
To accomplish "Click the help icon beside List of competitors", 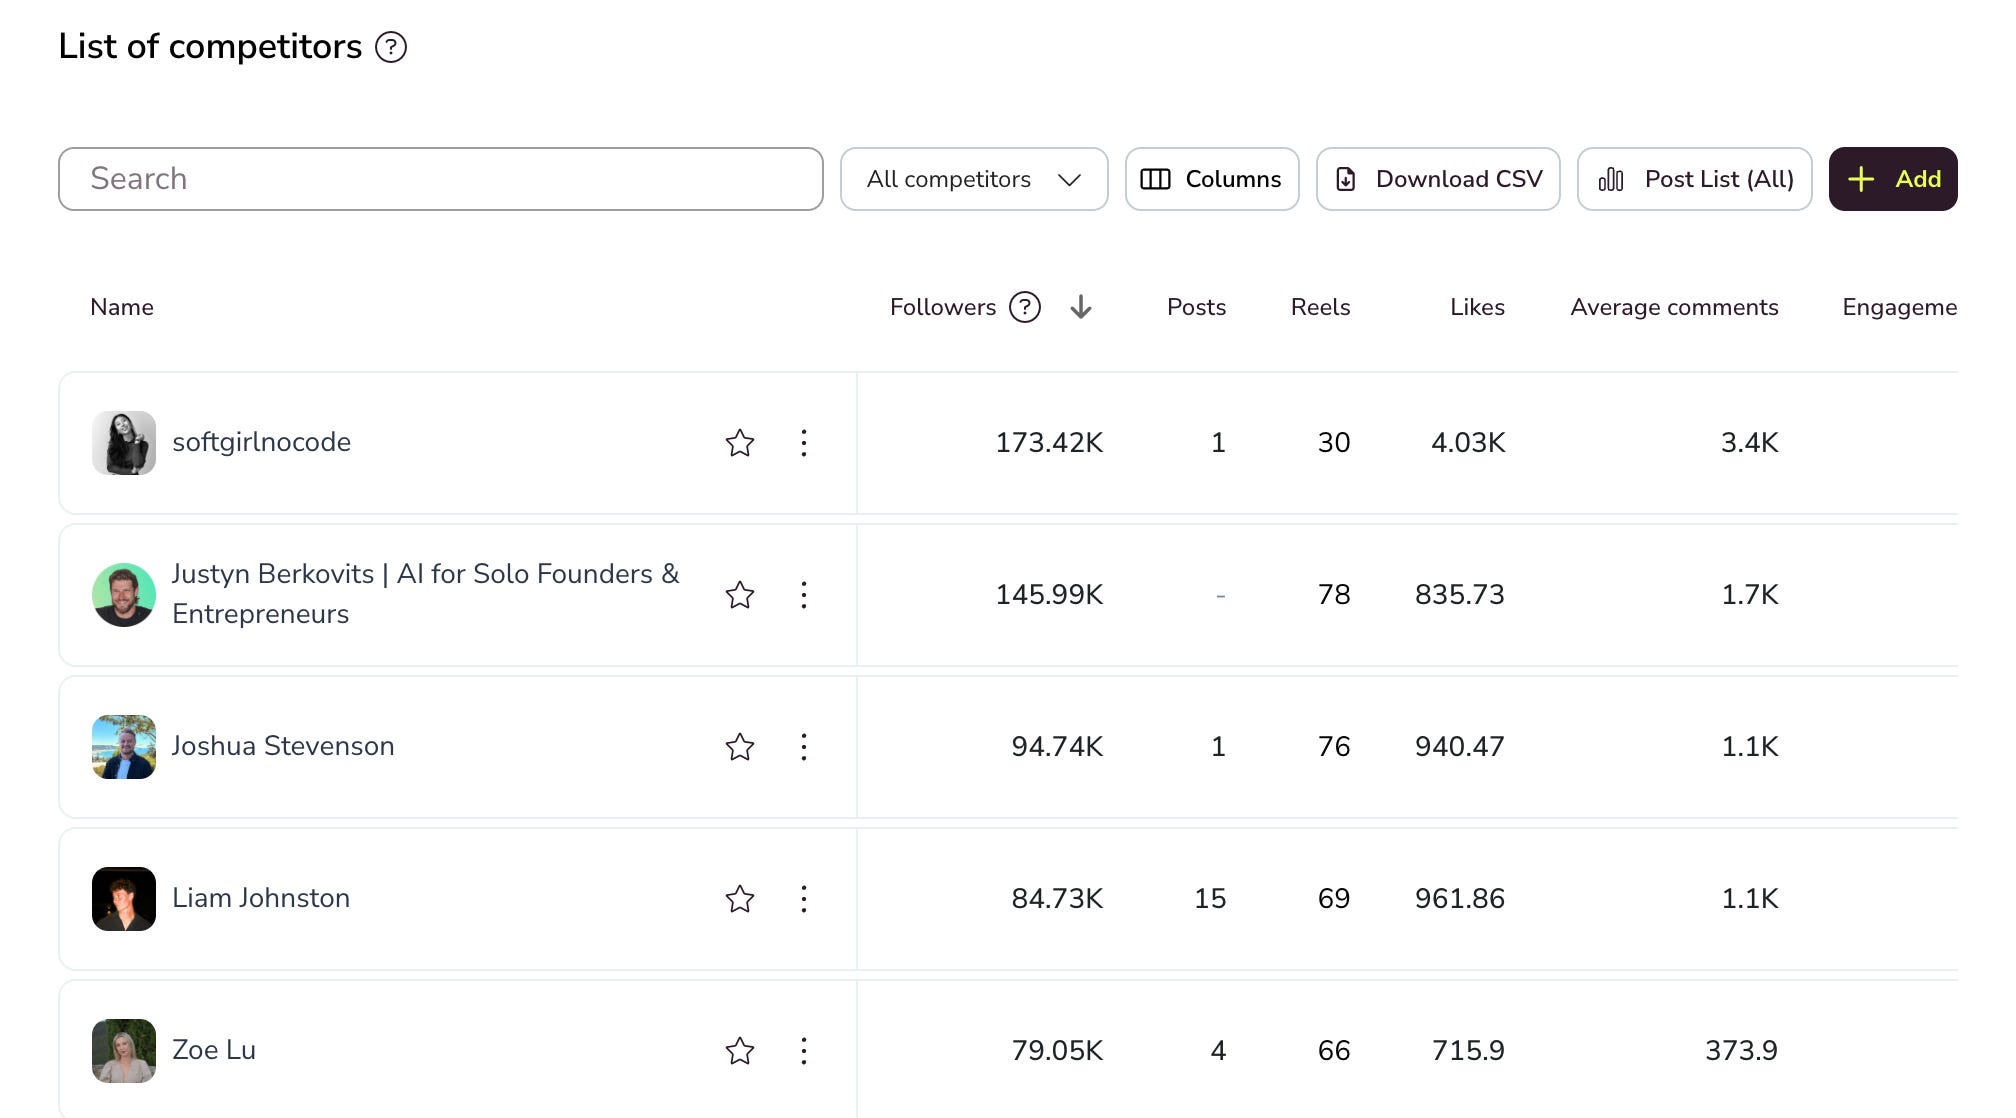I will 391,47.
